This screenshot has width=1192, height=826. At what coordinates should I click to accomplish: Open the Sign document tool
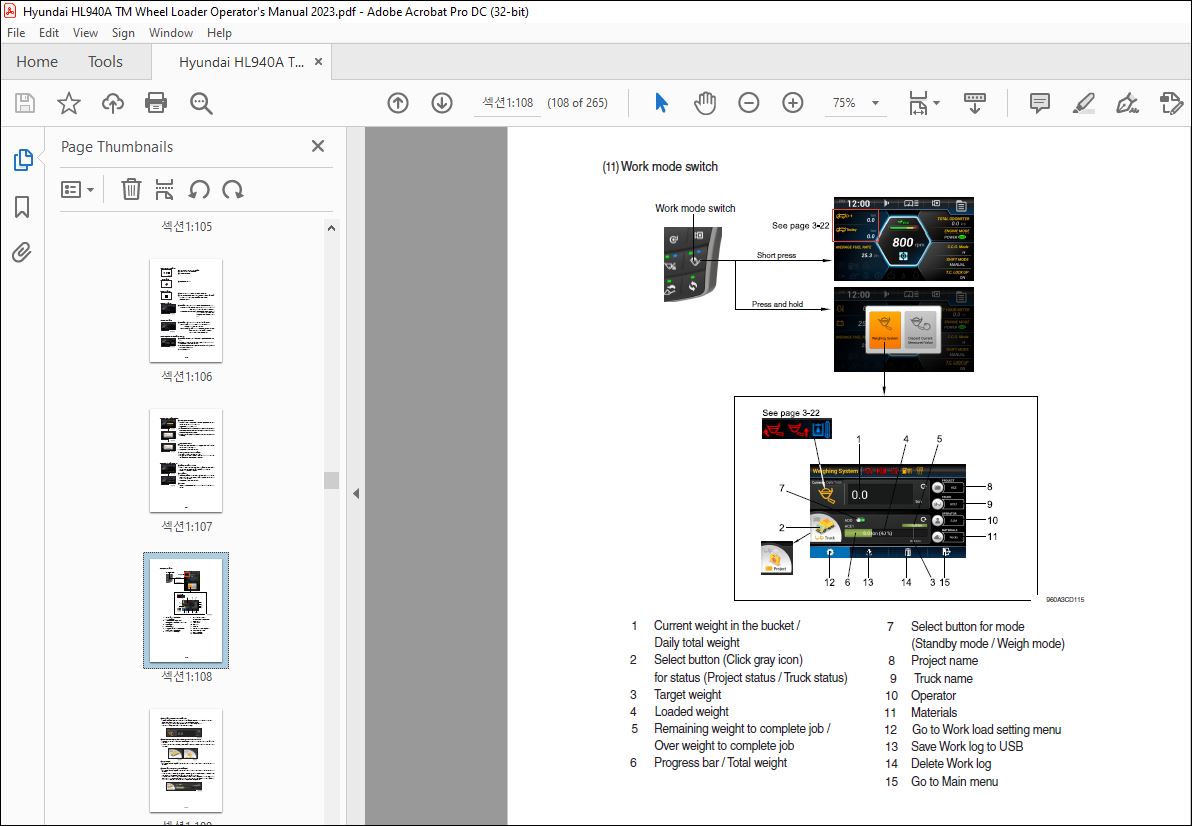tap(1127, 103)
